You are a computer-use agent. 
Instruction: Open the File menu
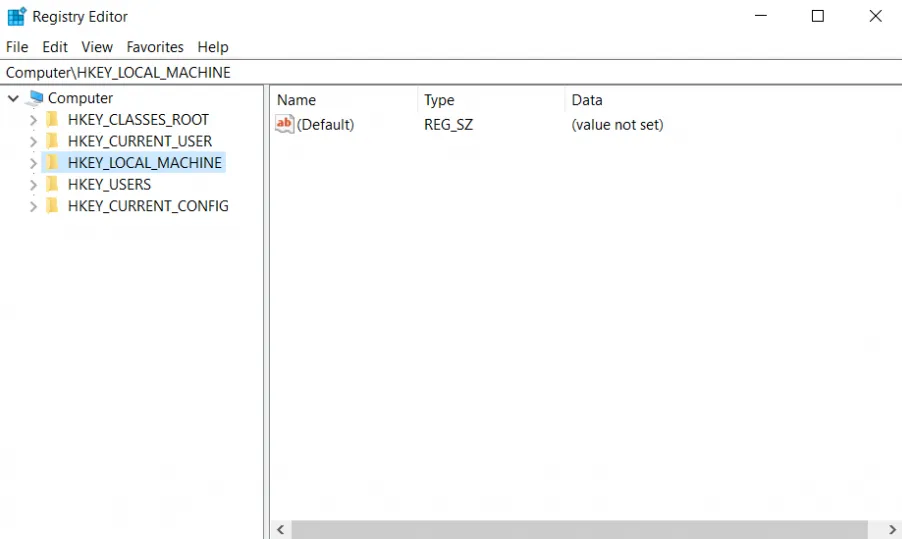[x=17, y=47]
